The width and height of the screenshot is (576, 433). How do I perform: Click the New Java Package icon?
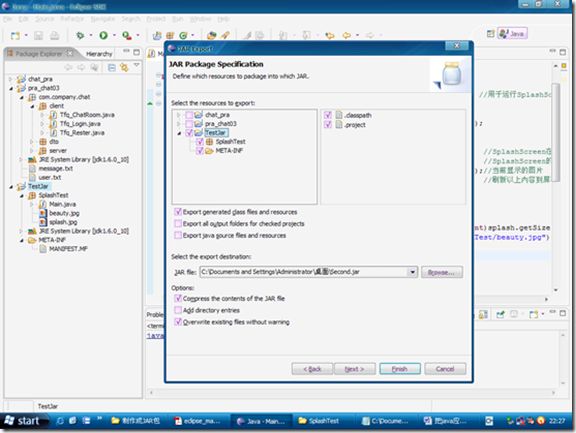(170, 35)
